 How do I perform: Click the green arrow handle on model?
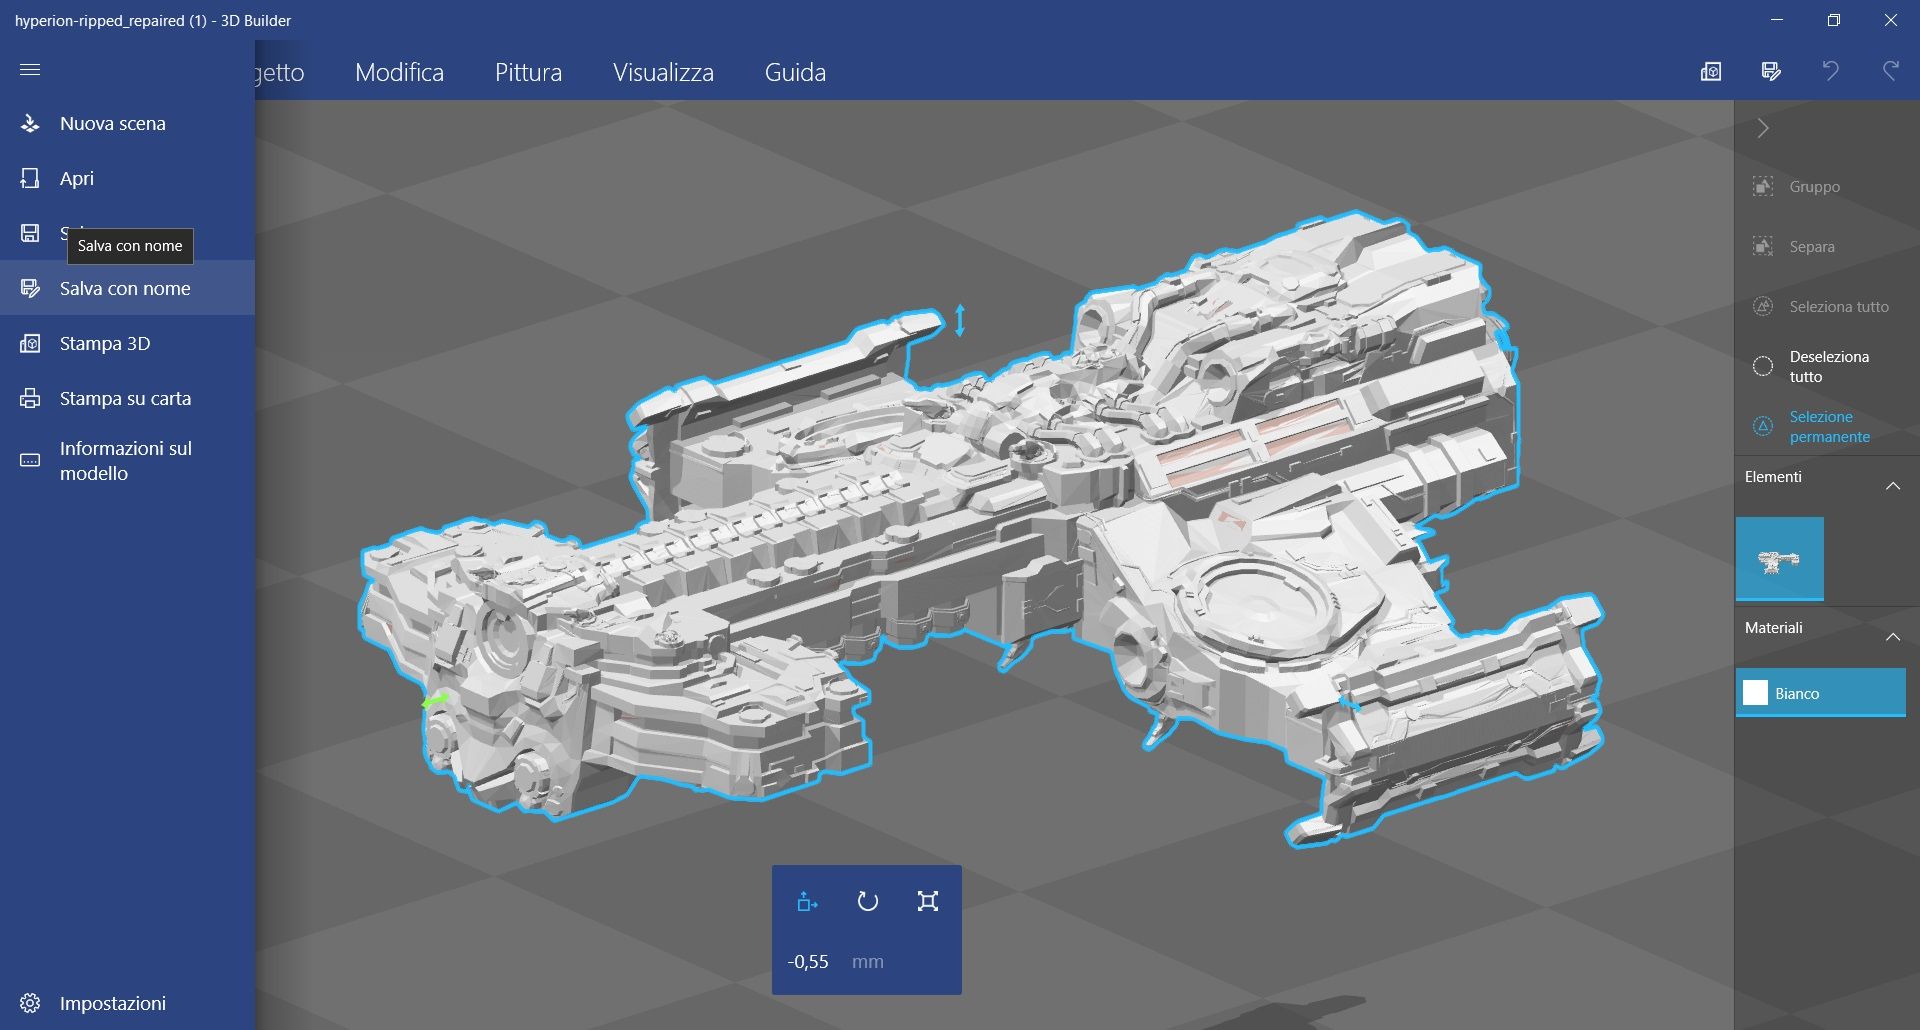[x=435, y=701]
